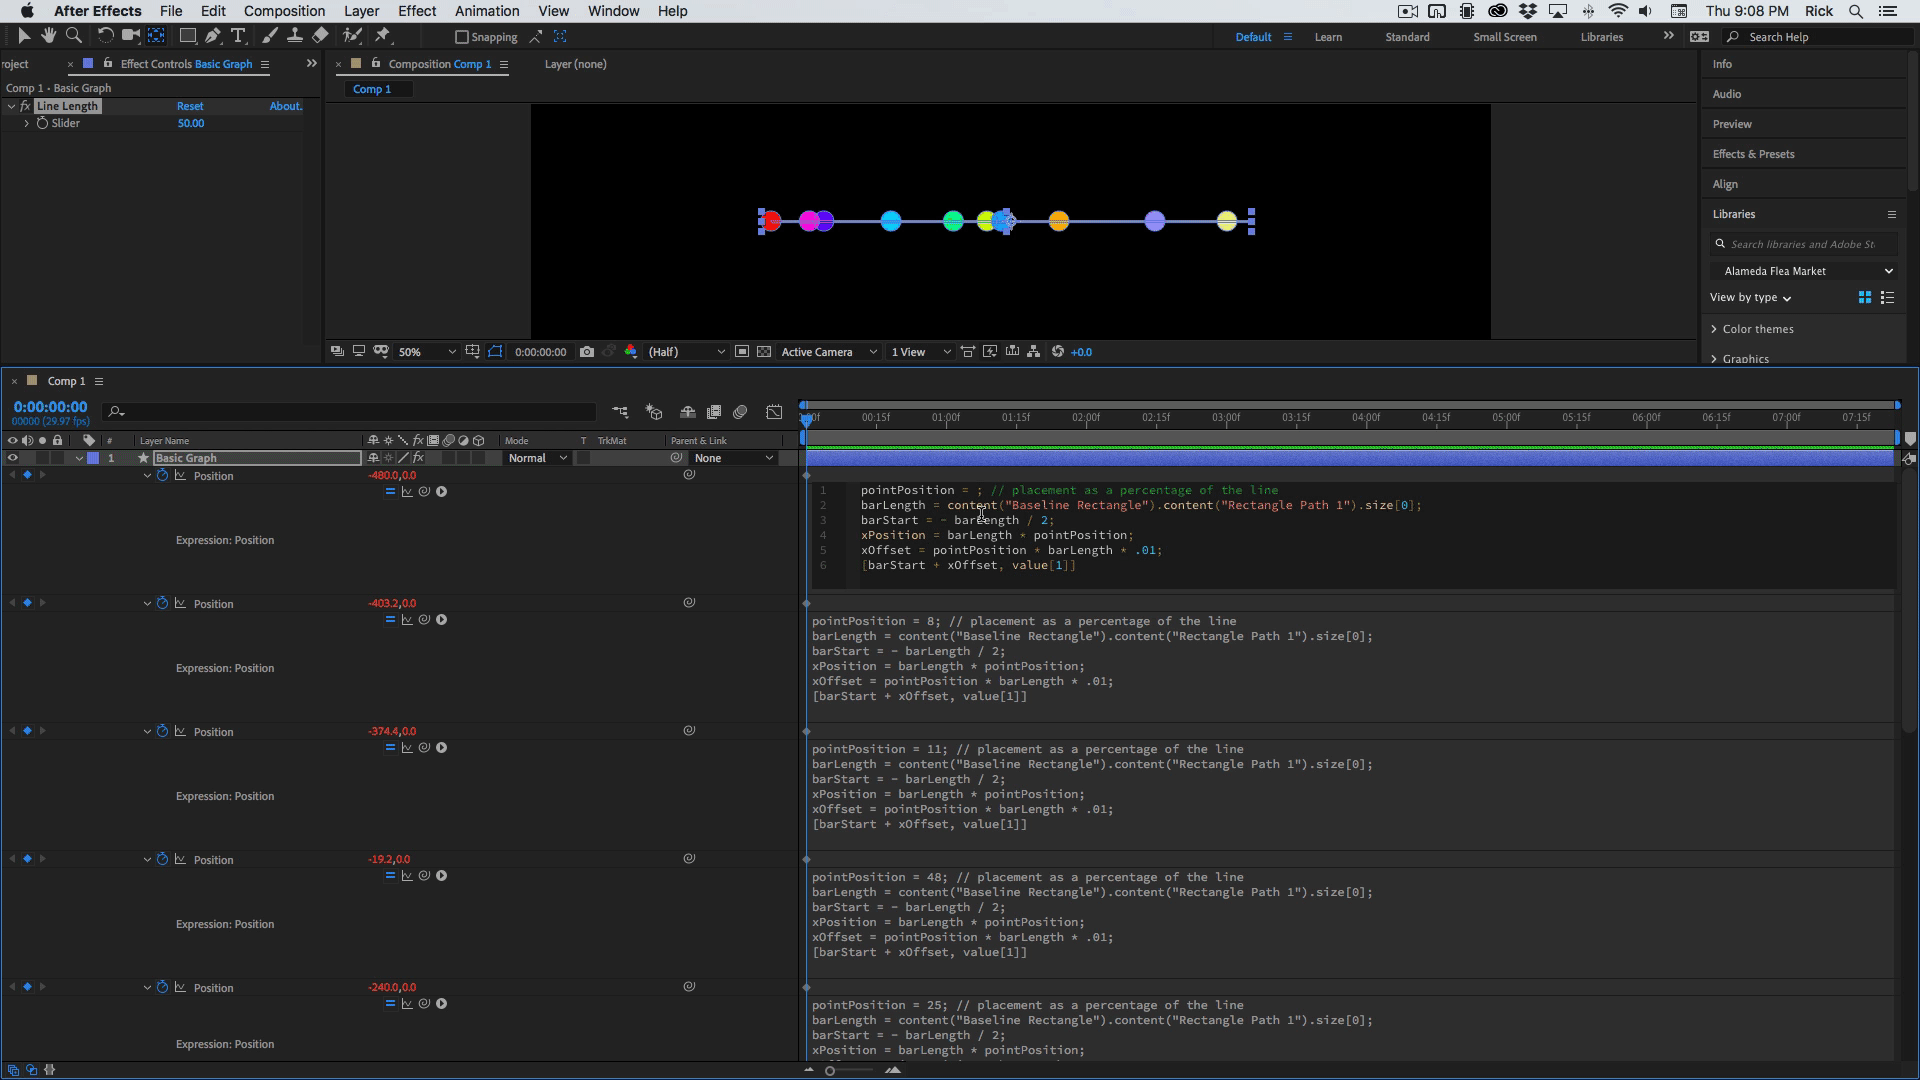Select the Zoom tool in toolbar
Viewport: 1920px width, 1080px height.
click(x=73, y=36)
